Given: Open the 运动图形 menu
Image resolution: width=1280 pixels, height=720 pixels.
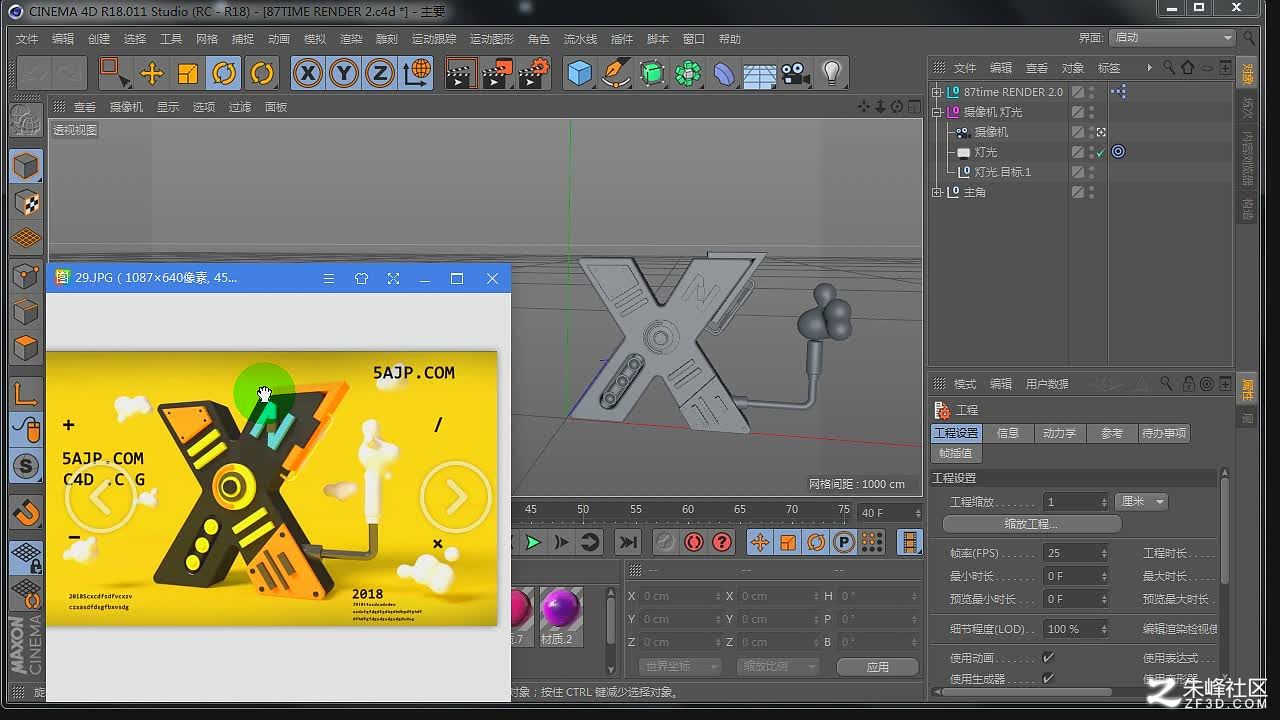Looking at the screenshot, I should tap(490, 39).
